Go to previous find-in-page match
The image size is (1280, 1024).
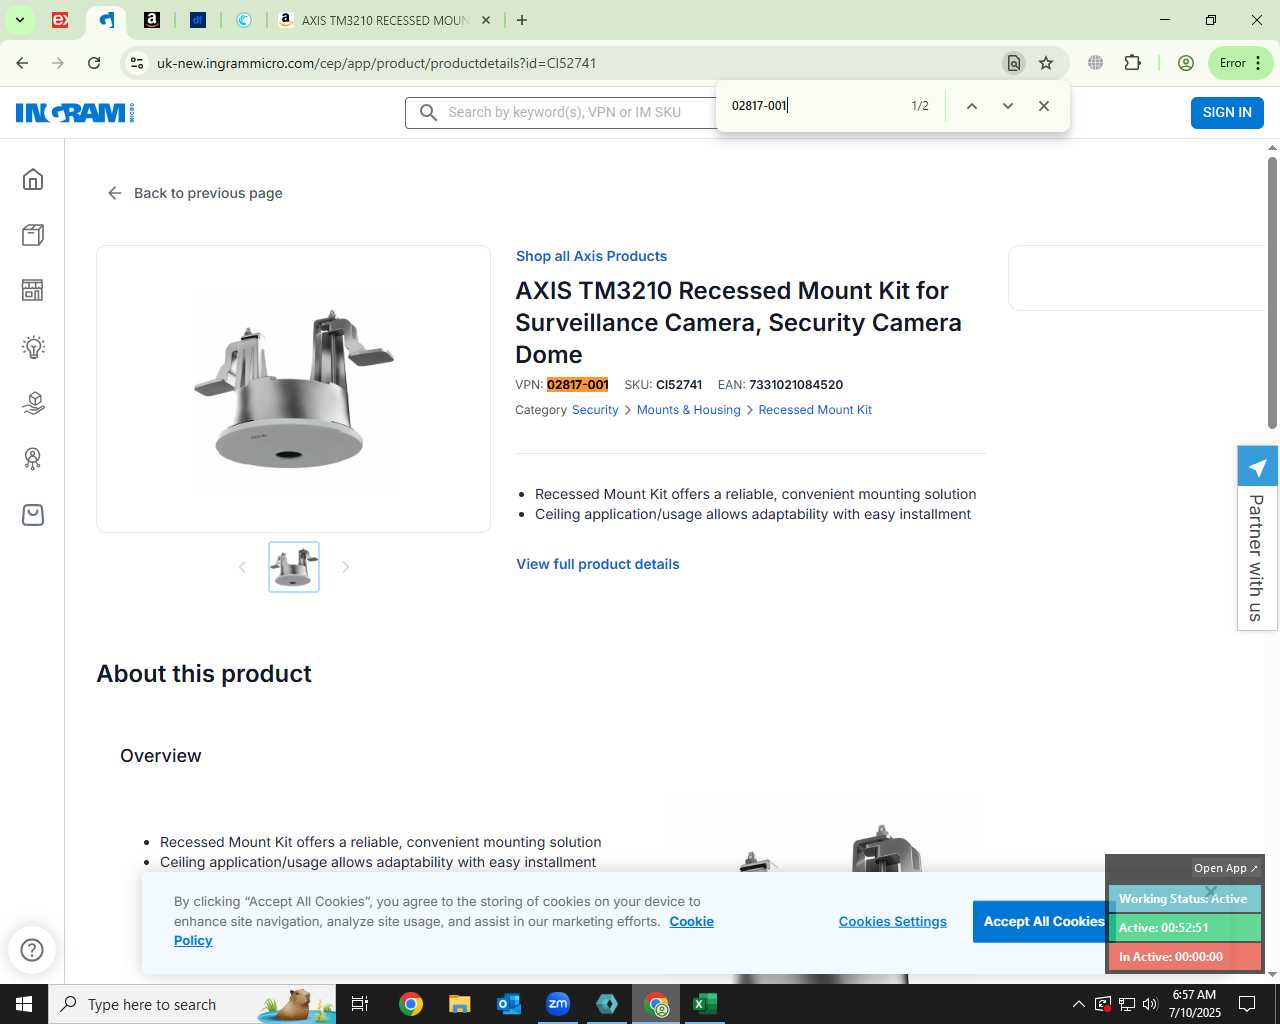click(x=971, y=106)
